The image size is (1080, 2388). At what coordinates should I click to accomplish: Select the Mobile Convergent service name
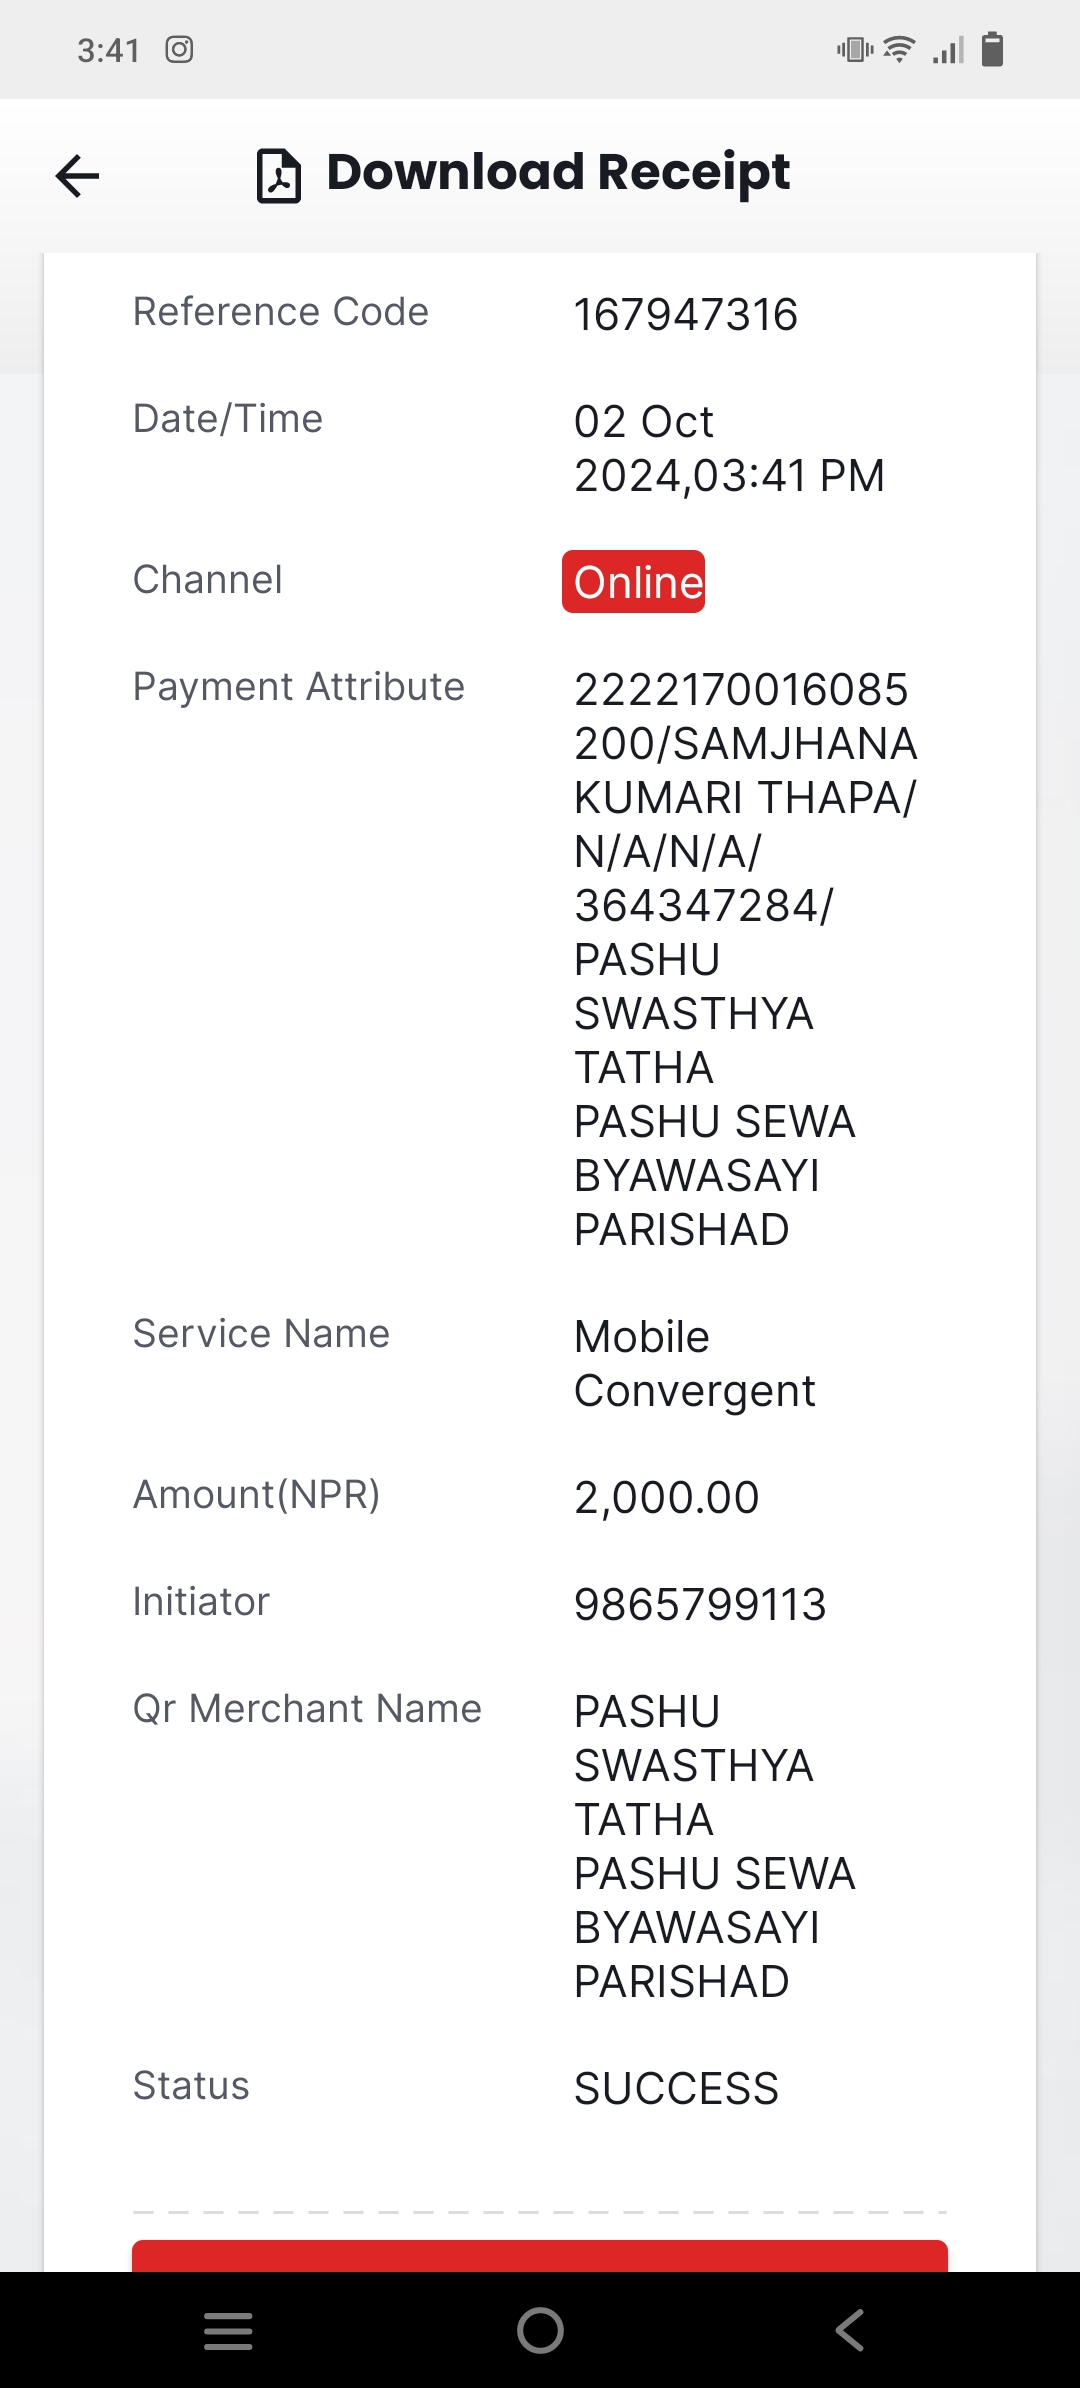pyautogui.click(x=695, y=1364)
